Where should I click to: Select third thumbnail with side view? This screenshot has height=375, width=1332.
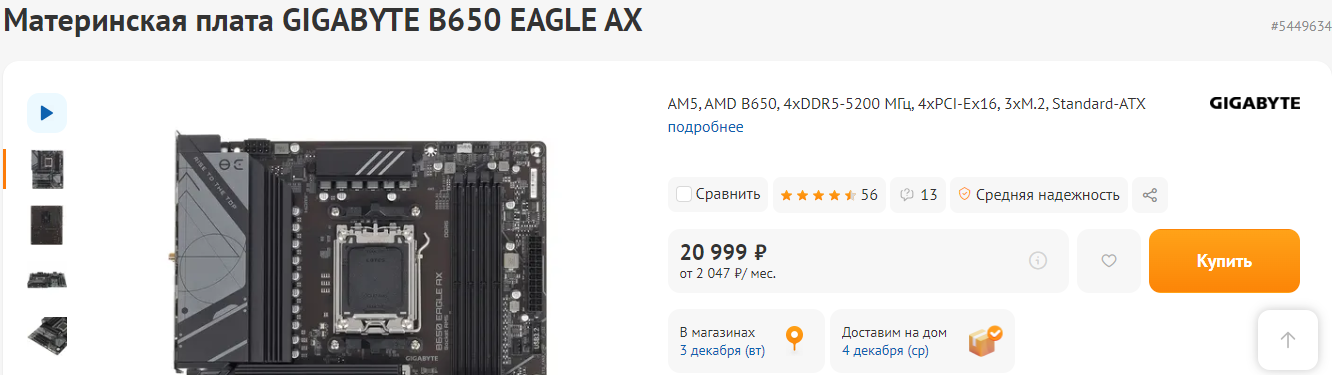(x=47, y=279)
